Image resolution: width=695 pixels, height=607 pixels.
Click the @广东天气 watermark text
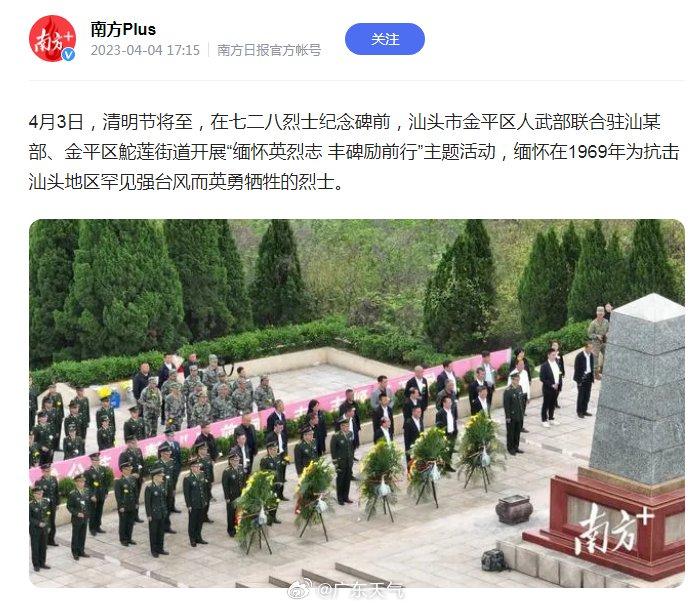coord(360,591)
